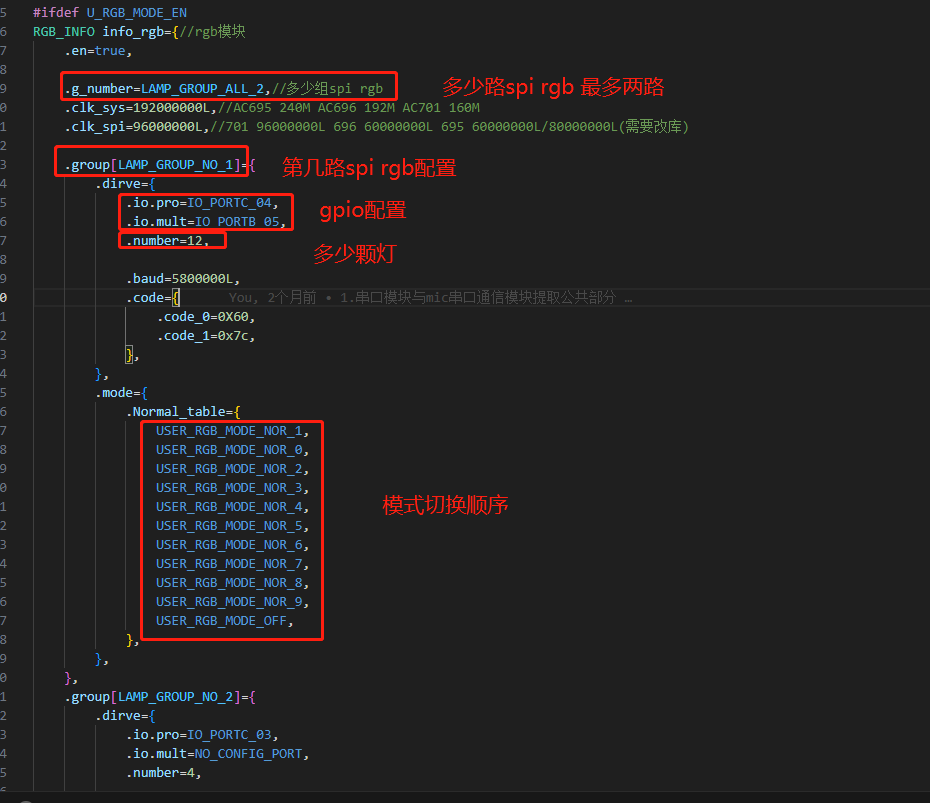Click USER_RGB_MODE_NOR_9 entry
Image resolution: width=930 pixels, height=803 pixels.
click(x=232, y=602)
